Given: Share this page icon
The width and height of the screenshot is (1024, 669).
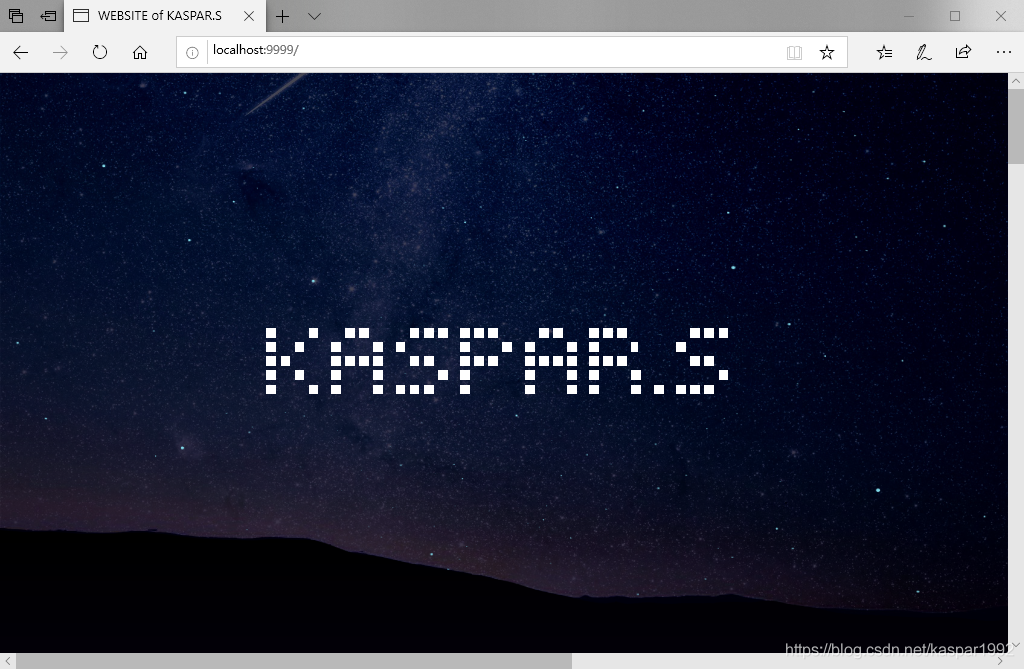Looking at the screenshot, I should (x=963, y=52).
